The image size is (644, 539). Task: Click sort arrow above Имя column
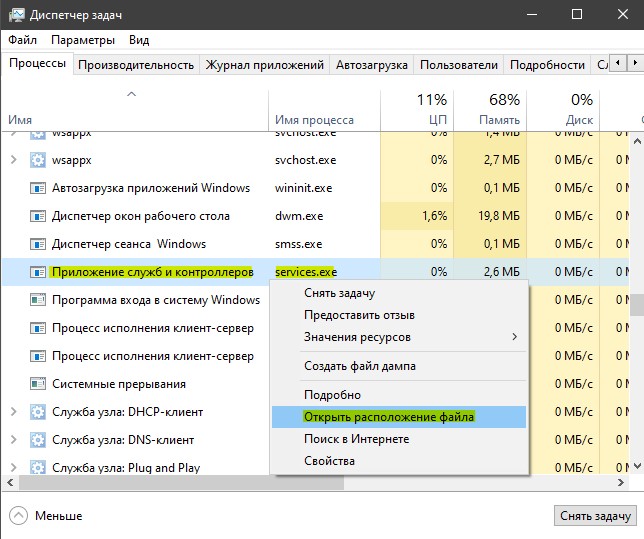coord(131,94)
